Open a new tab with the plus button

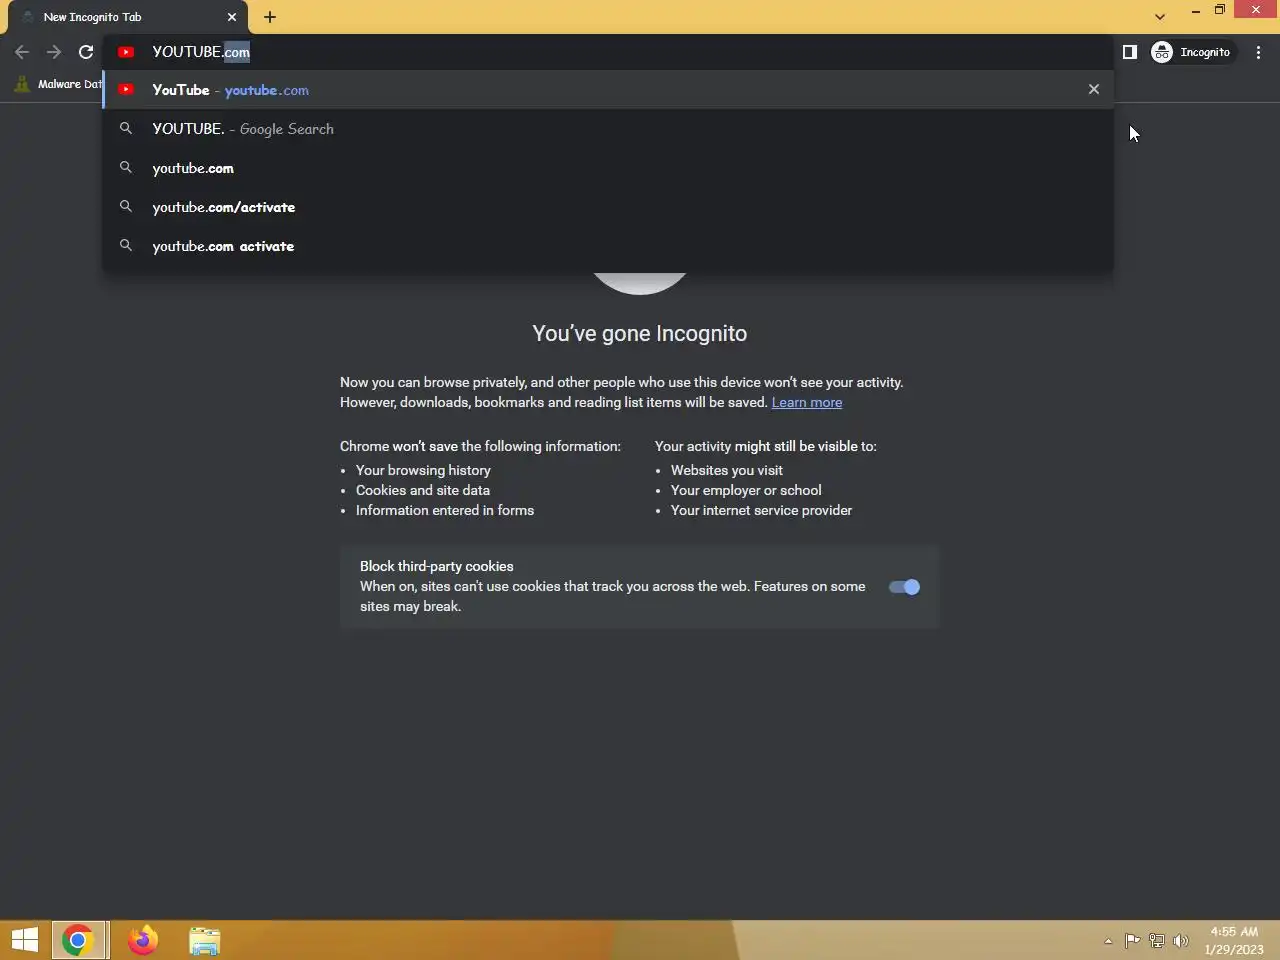click(x=270, y=17)
